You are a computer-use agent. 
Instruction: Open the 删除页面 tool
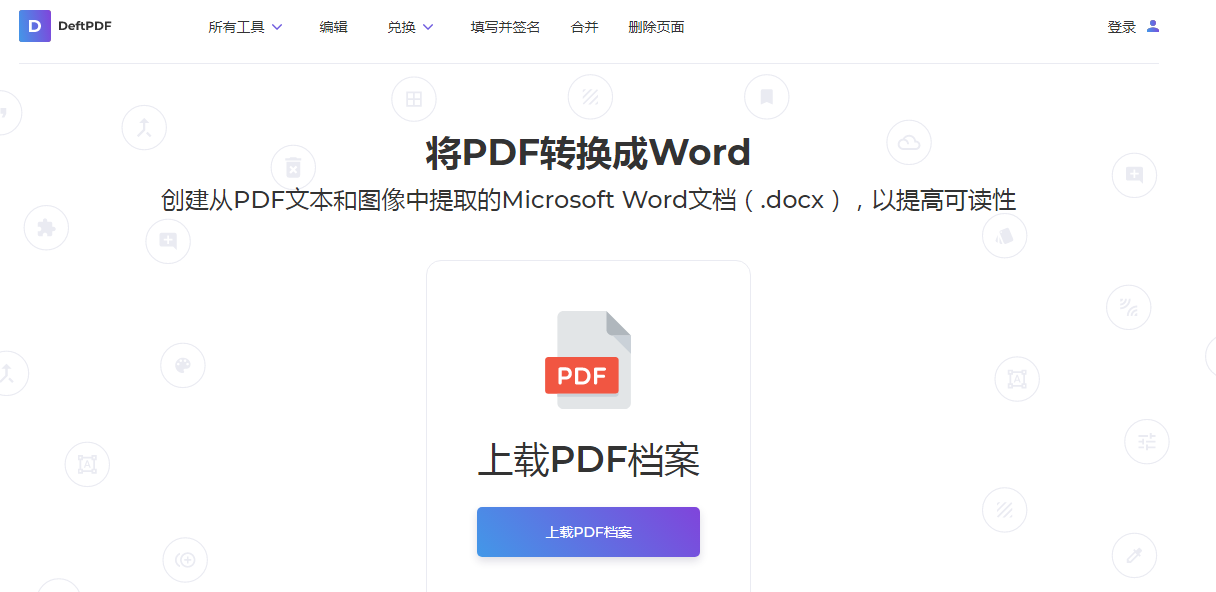(656, 27)
